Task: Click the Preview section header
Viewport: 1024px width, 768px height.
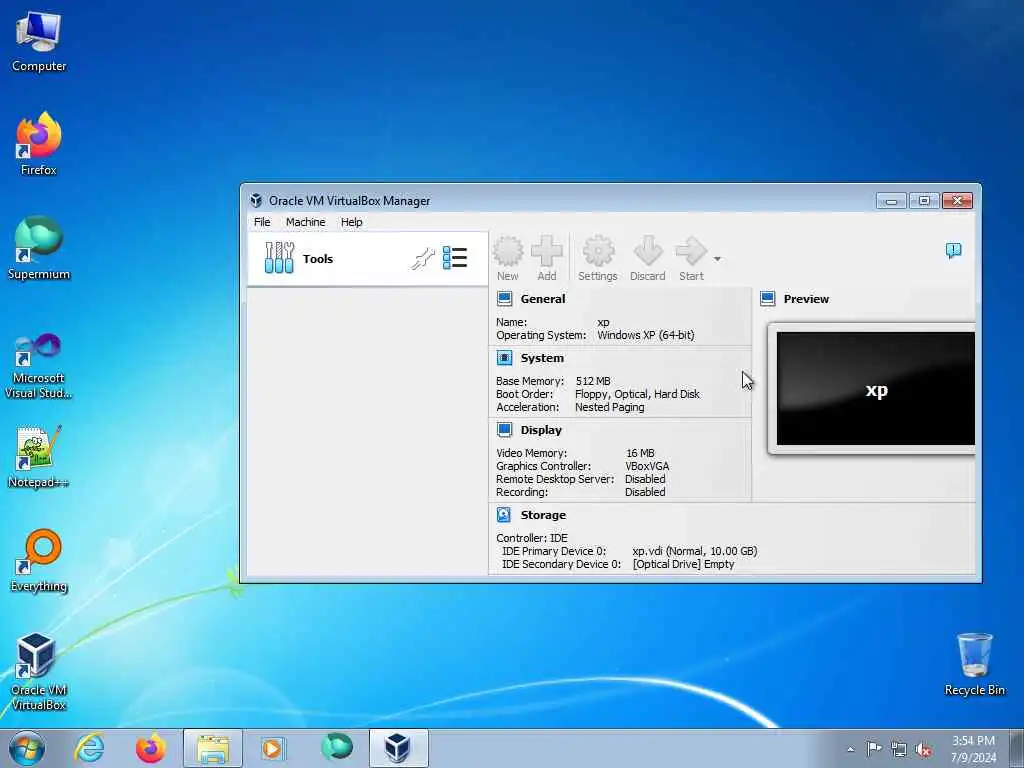Action: tap(806, 299)
